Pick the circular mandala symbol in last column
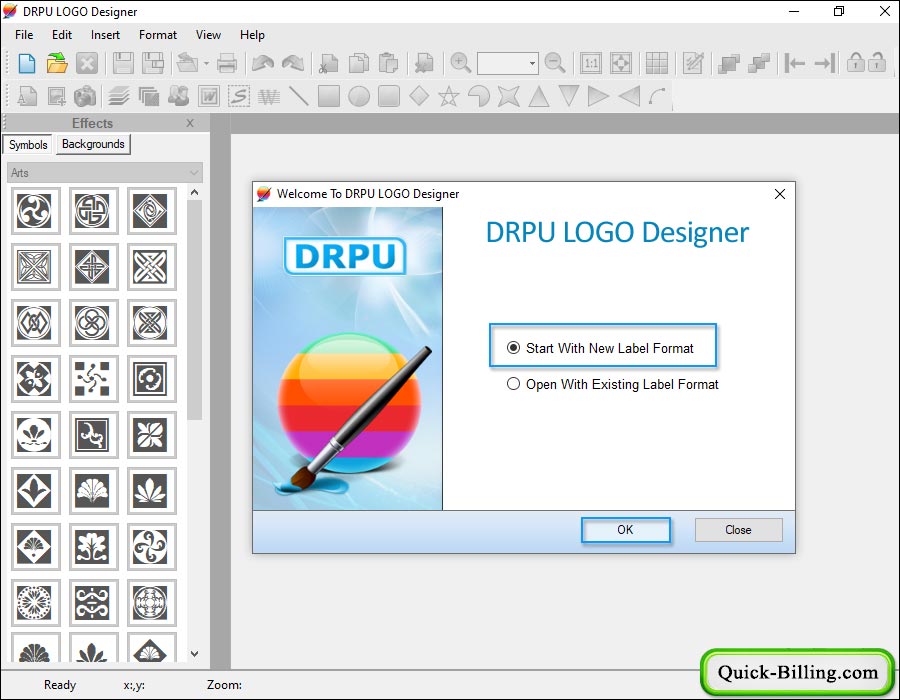The width and height of the screenshot is (900, 700). click(150, 602)
